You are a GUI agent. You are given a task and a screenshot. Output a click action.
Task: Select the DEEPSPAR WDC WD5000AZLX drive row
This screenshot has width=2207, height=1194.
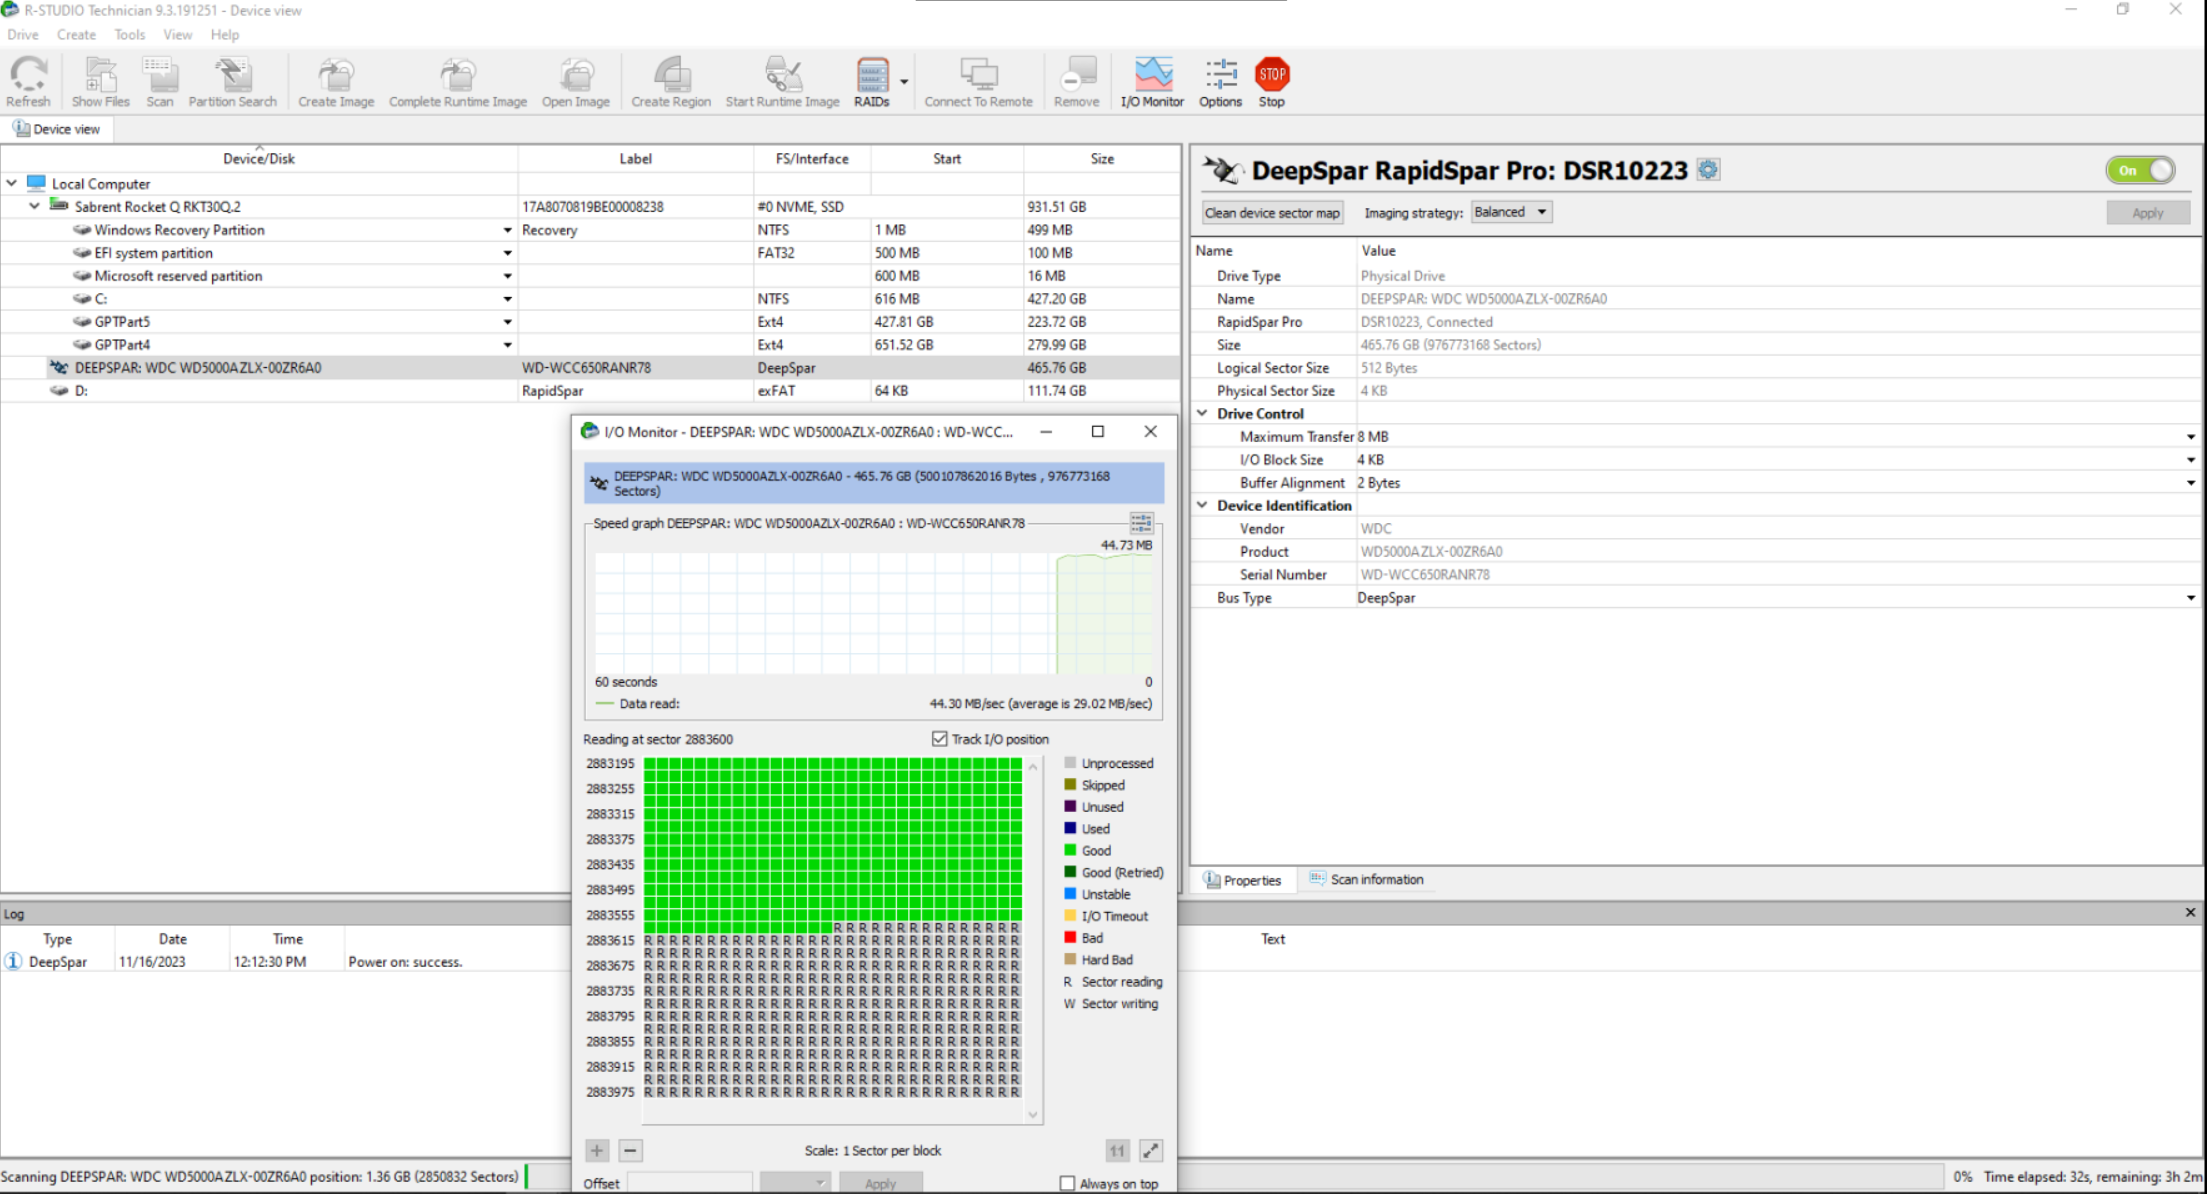[590, 368]
